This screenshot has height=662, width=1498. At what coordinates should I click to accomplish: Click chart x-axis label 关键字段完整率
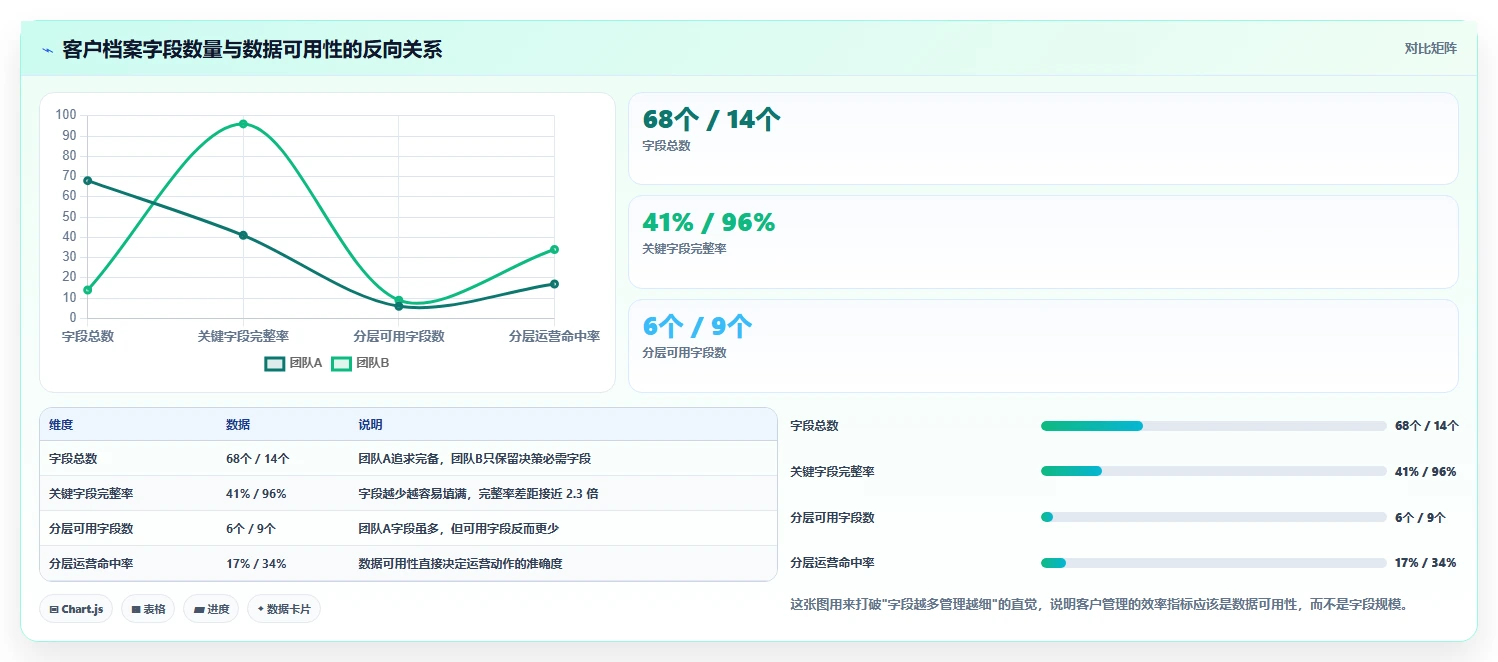tap(243, 337)
